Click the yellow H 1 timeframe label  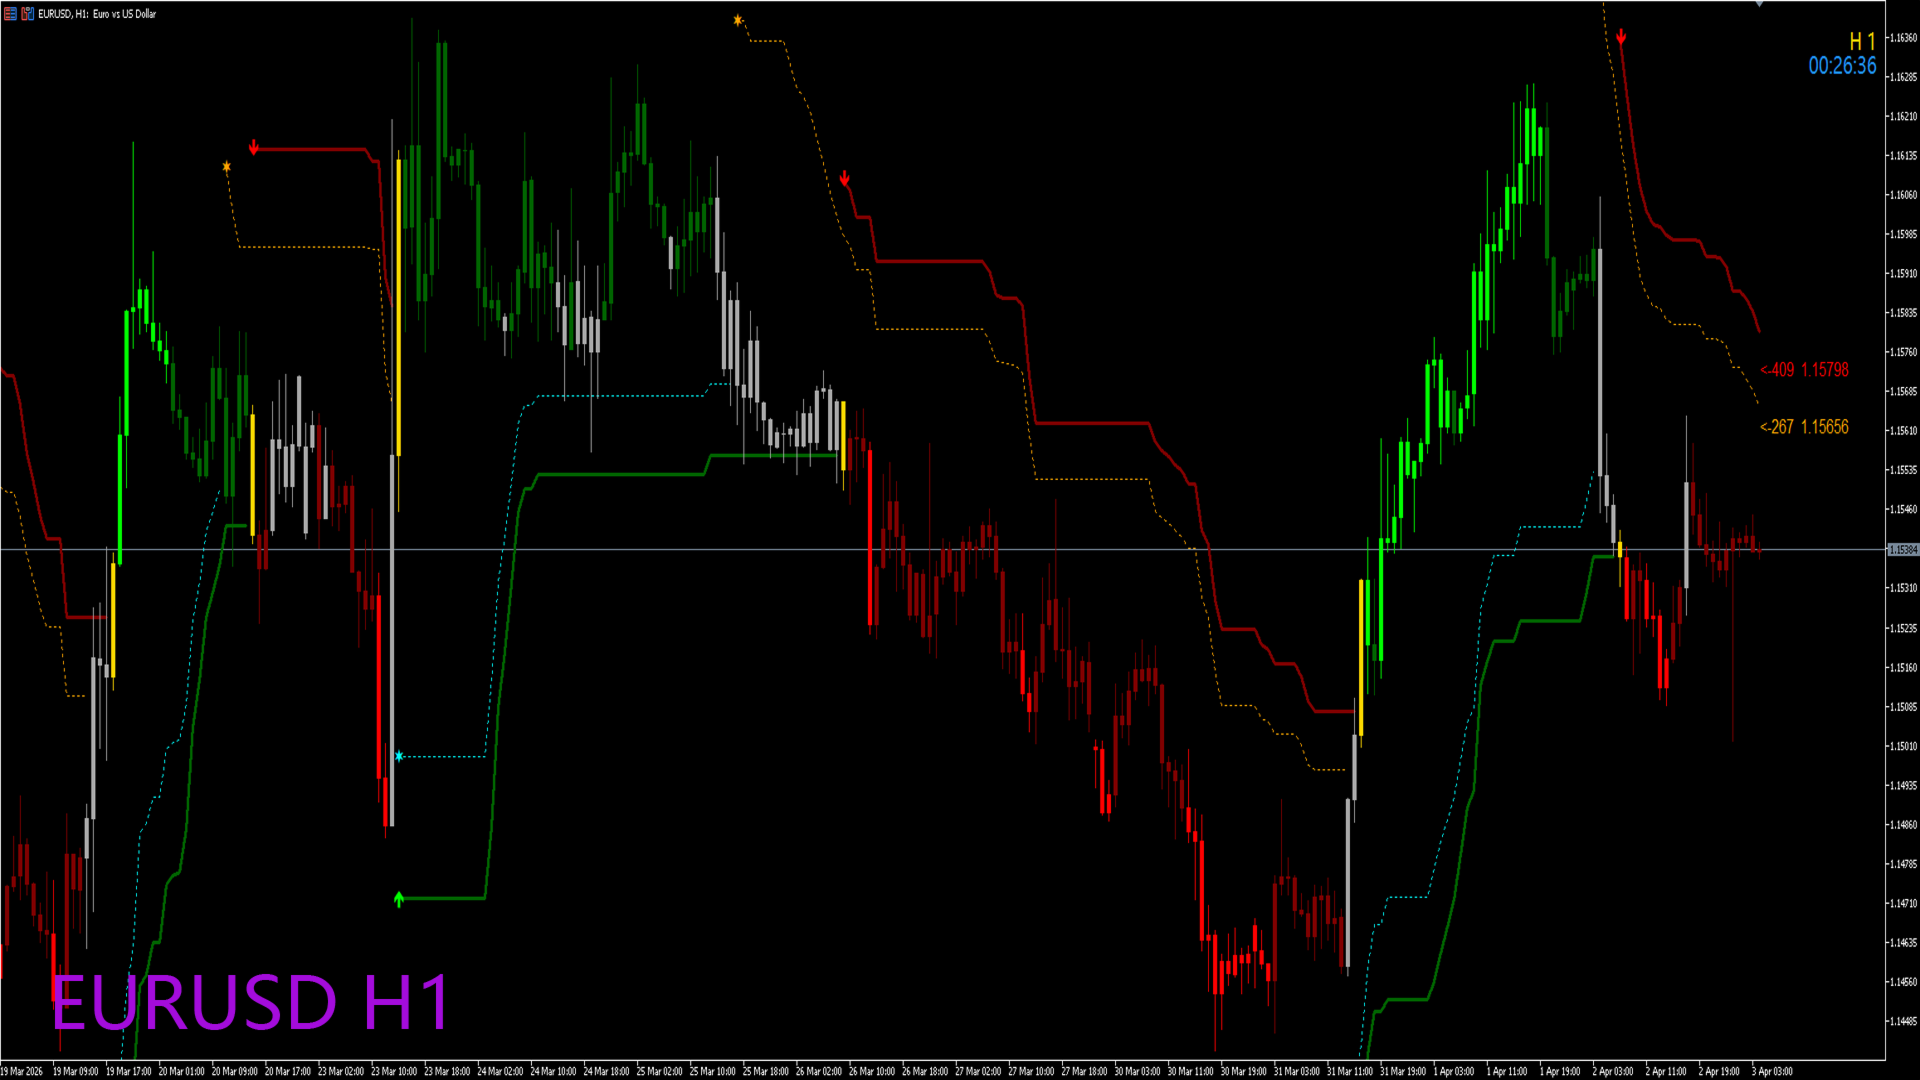click(1861, 42)
